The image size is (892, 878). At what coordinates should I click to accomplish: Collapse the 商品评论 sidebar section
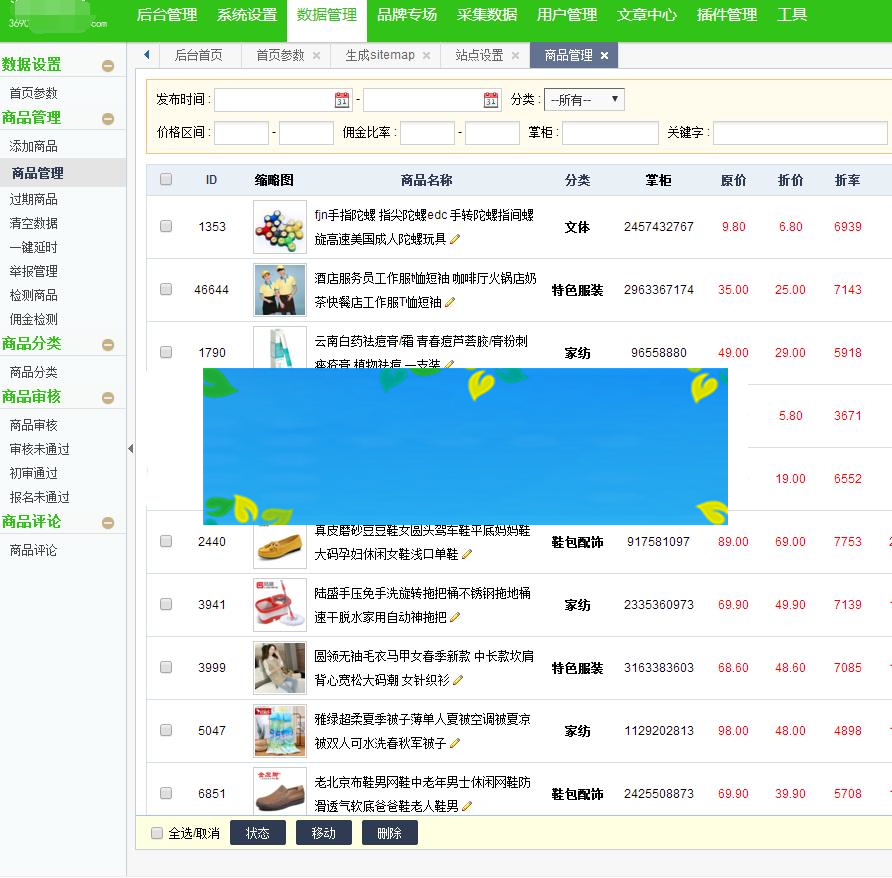pos(108,521)
